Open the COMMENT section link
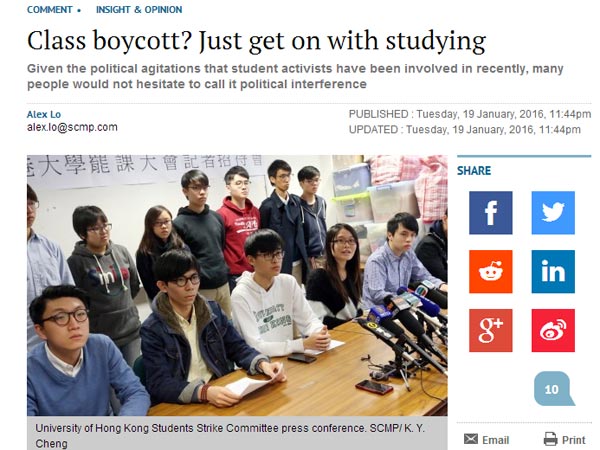Image resolution: width=600 pixels, height=450 pixels. click(49, 10)
